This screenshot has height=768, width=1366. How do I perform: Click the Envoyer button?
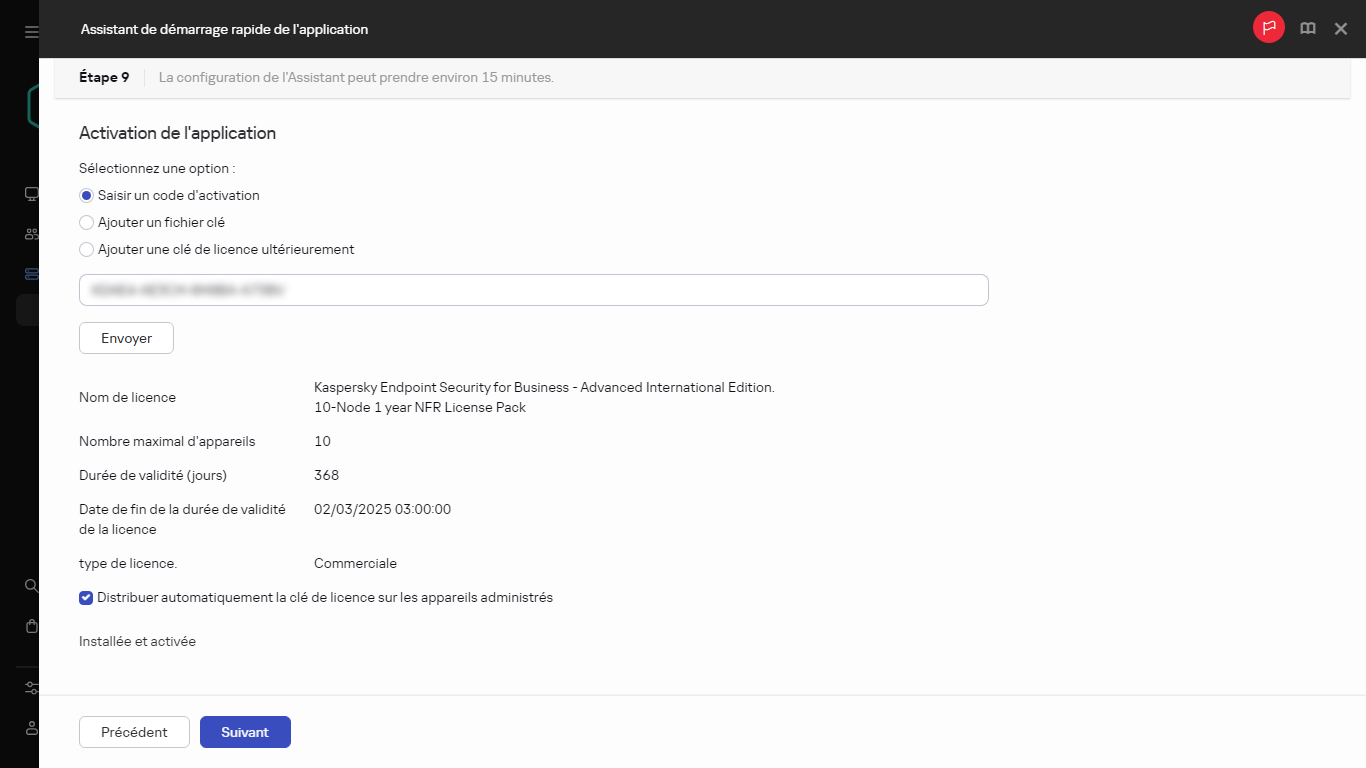(x=126, y=338)
